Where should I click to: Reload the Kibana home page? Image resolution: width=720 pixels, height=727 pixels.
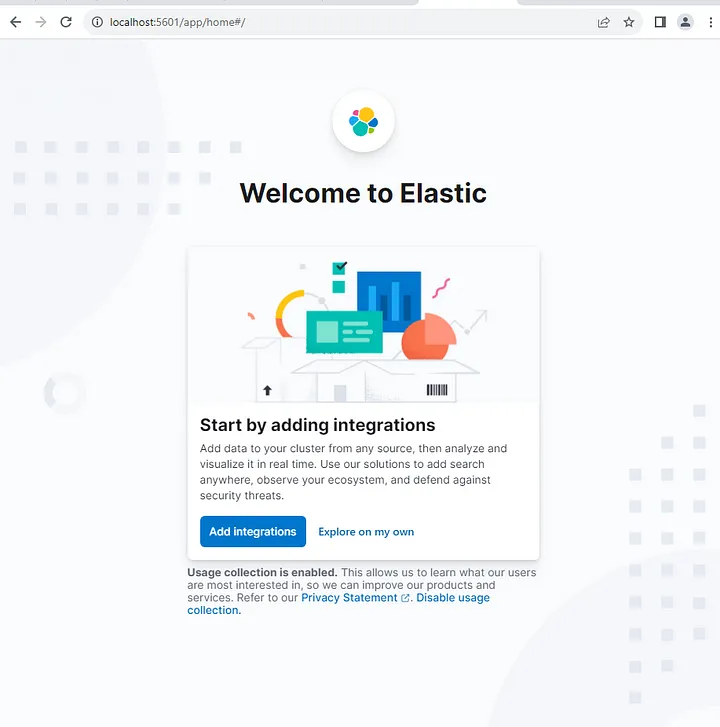(x=66, y=22)
